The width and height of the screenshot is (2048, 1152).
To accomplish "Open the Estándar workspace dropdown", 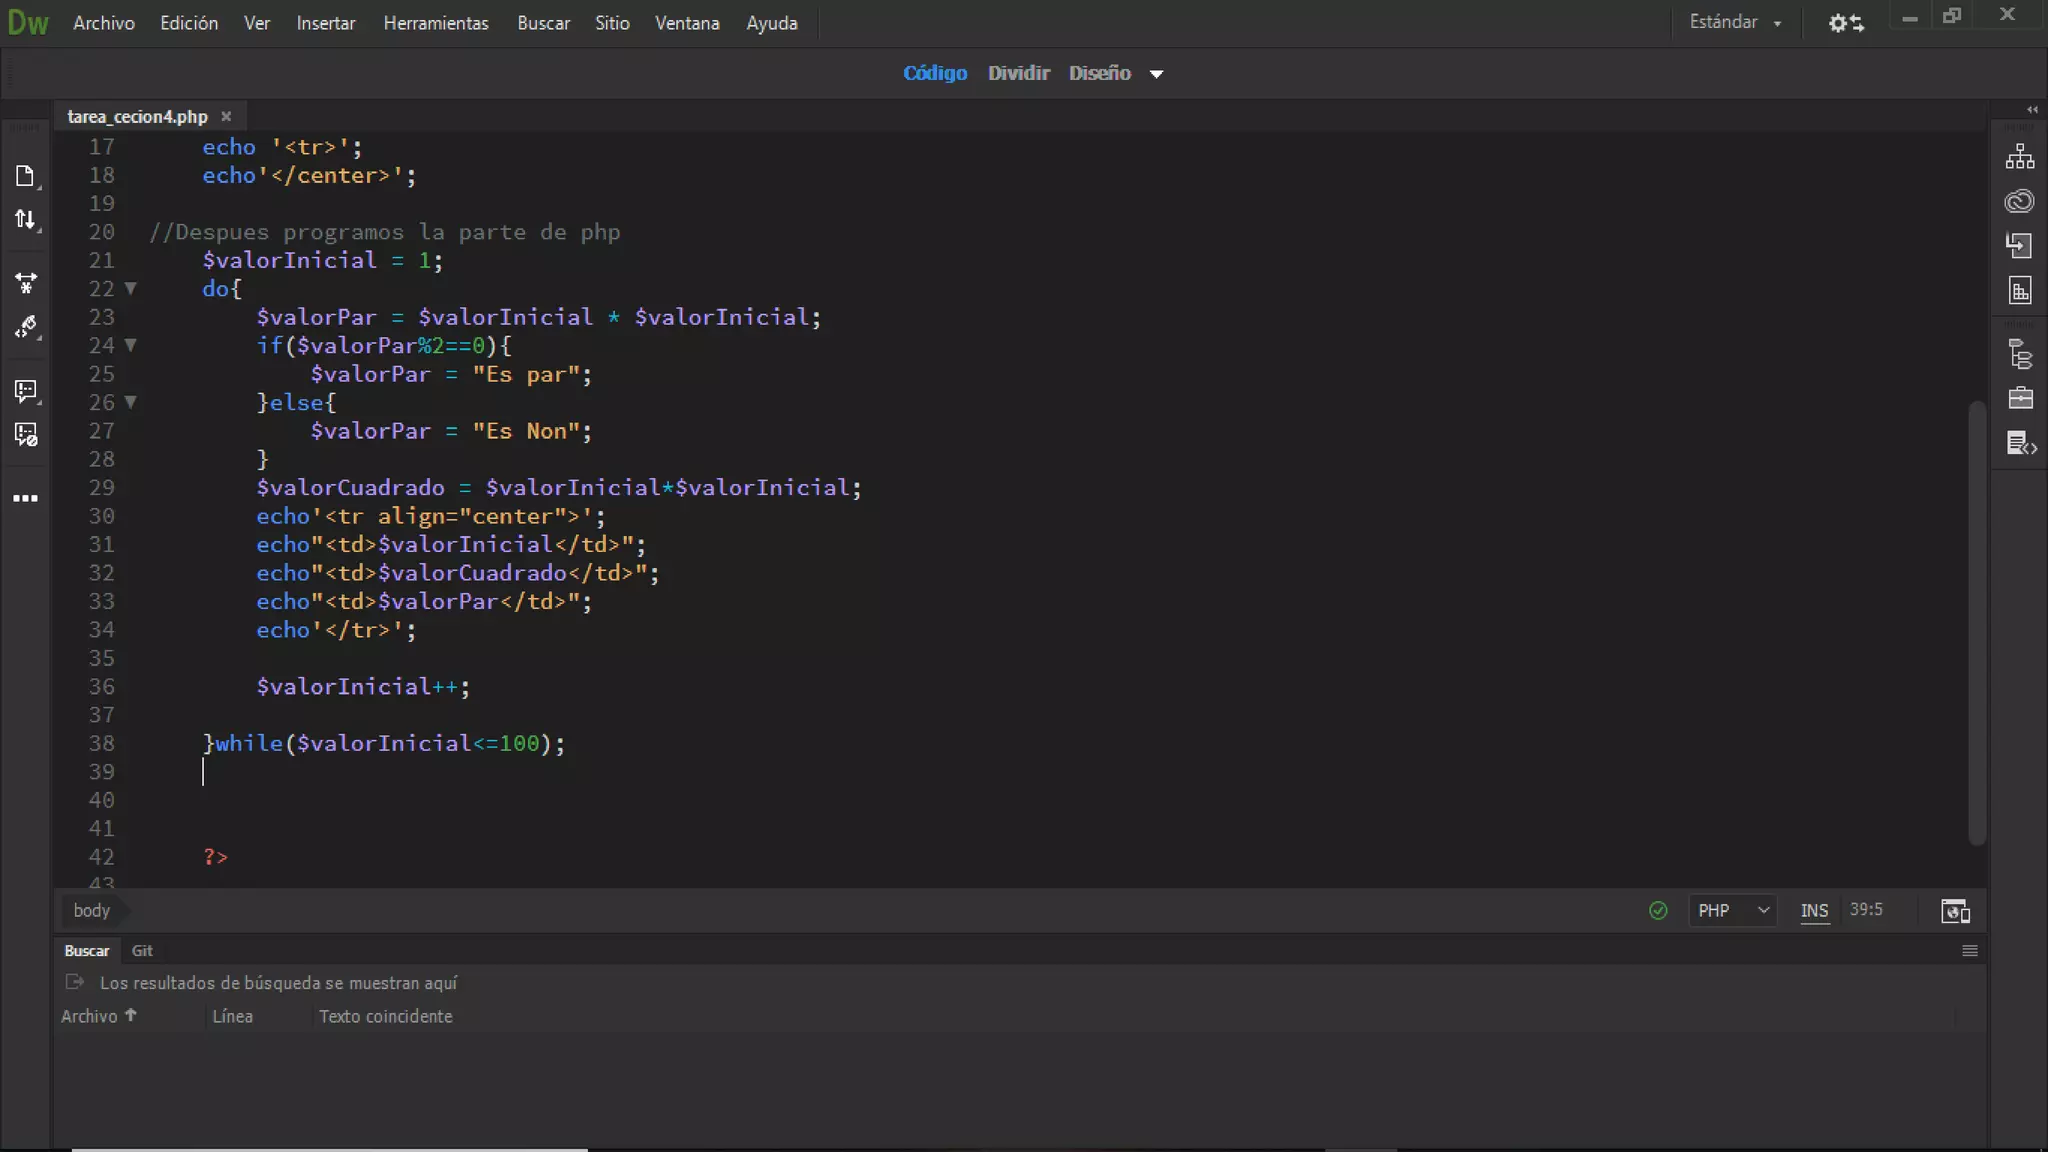I will (x=1735, y=22).
